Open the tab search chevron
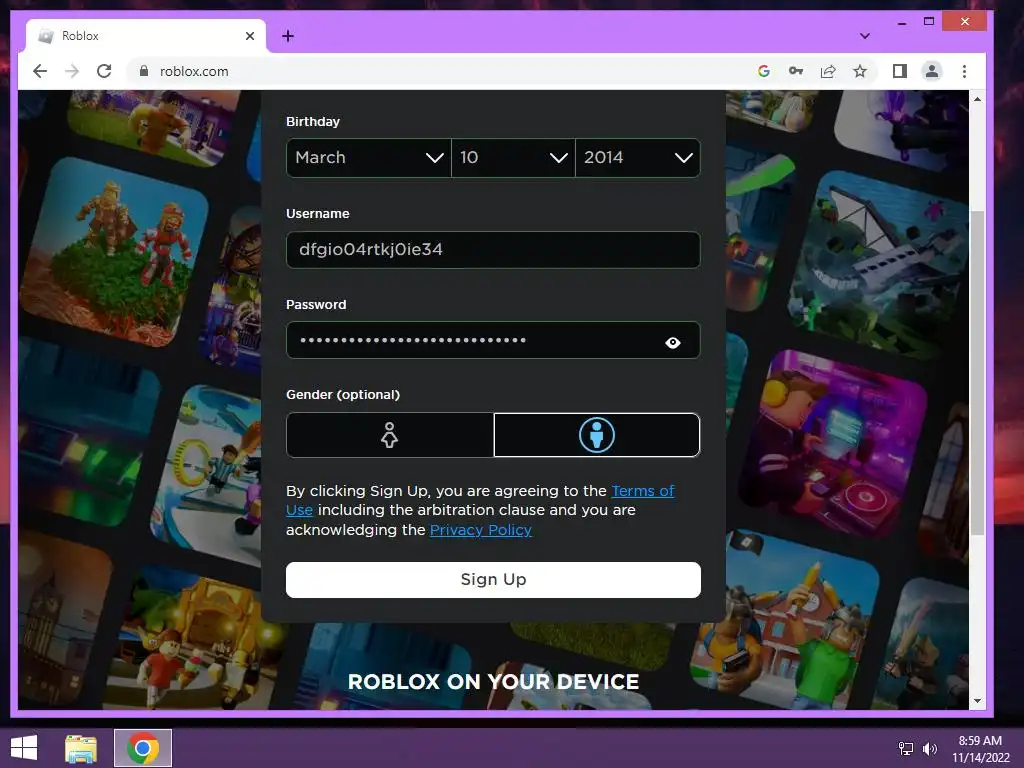This screenshot has width=1024, height=768. point(865,36)
